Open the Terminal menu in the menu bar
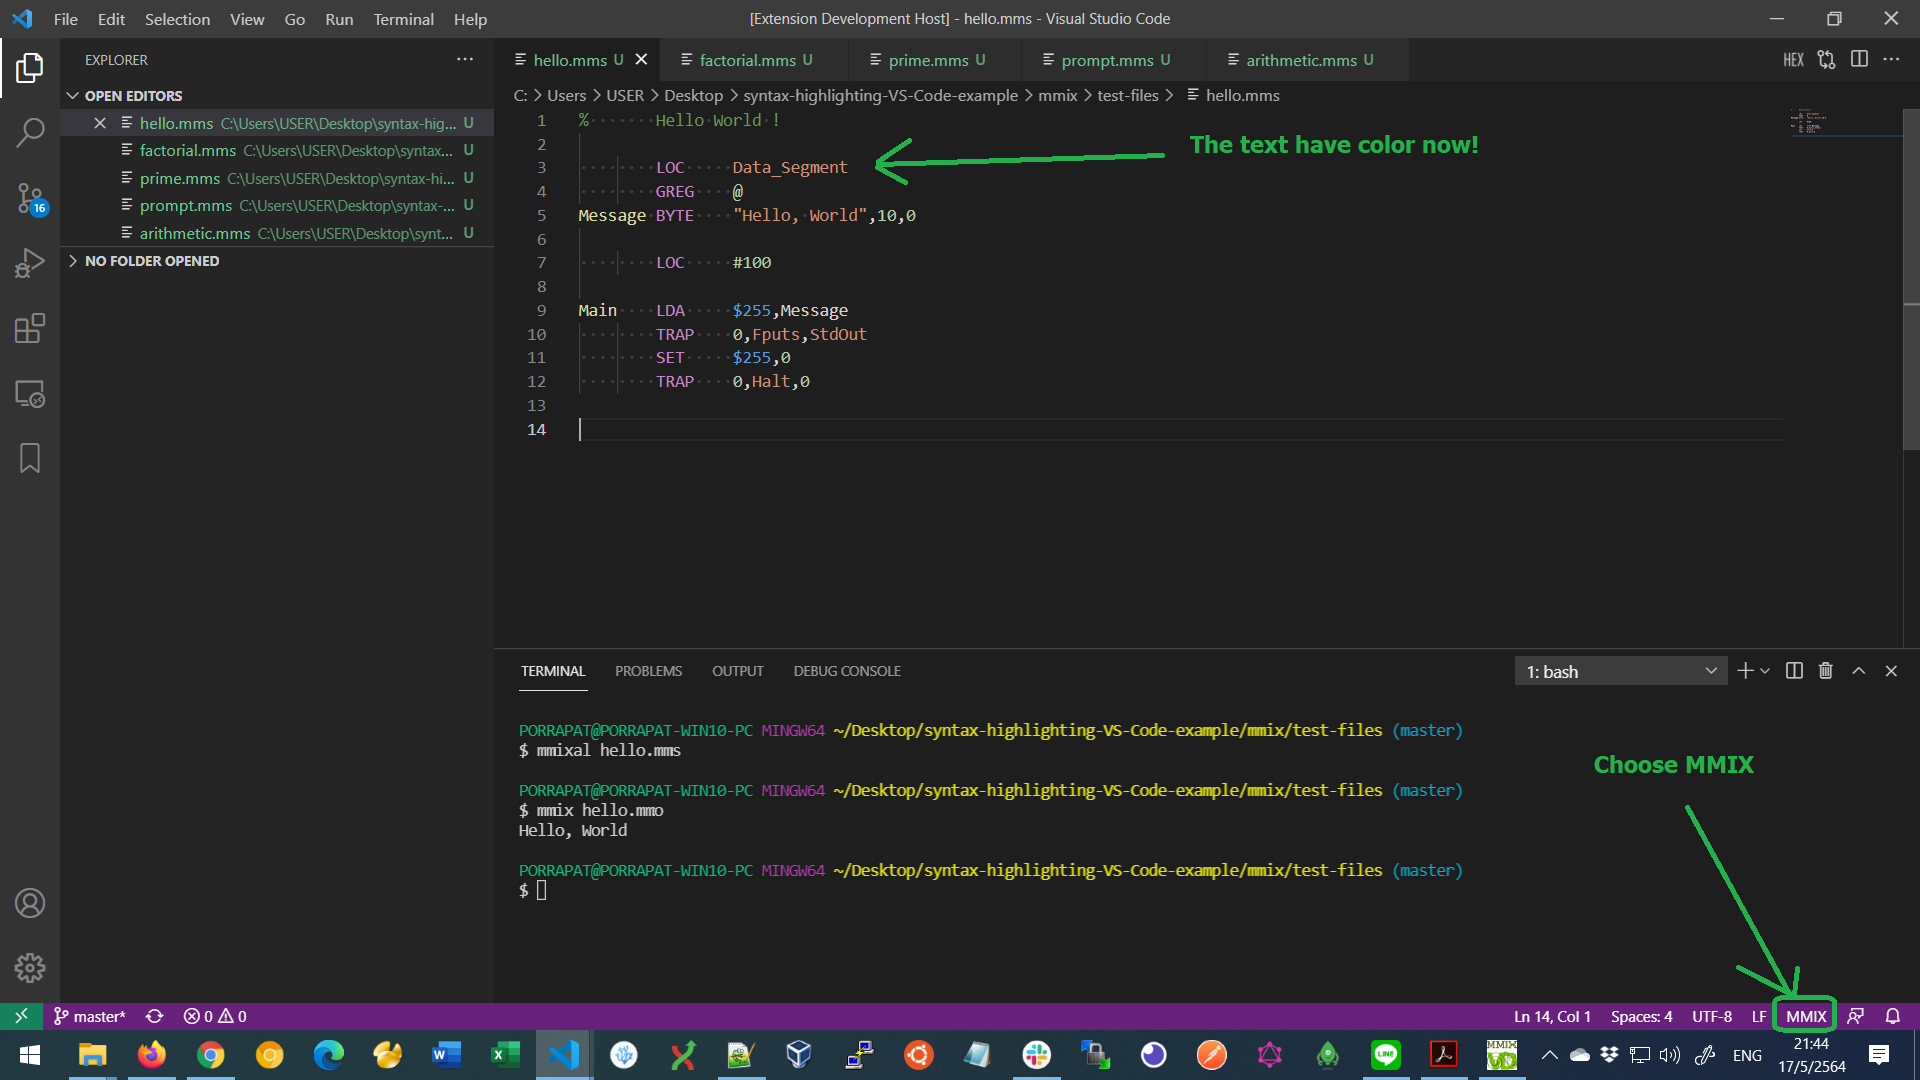Viewport: 1920px width, 1080px height. (403, 19)
